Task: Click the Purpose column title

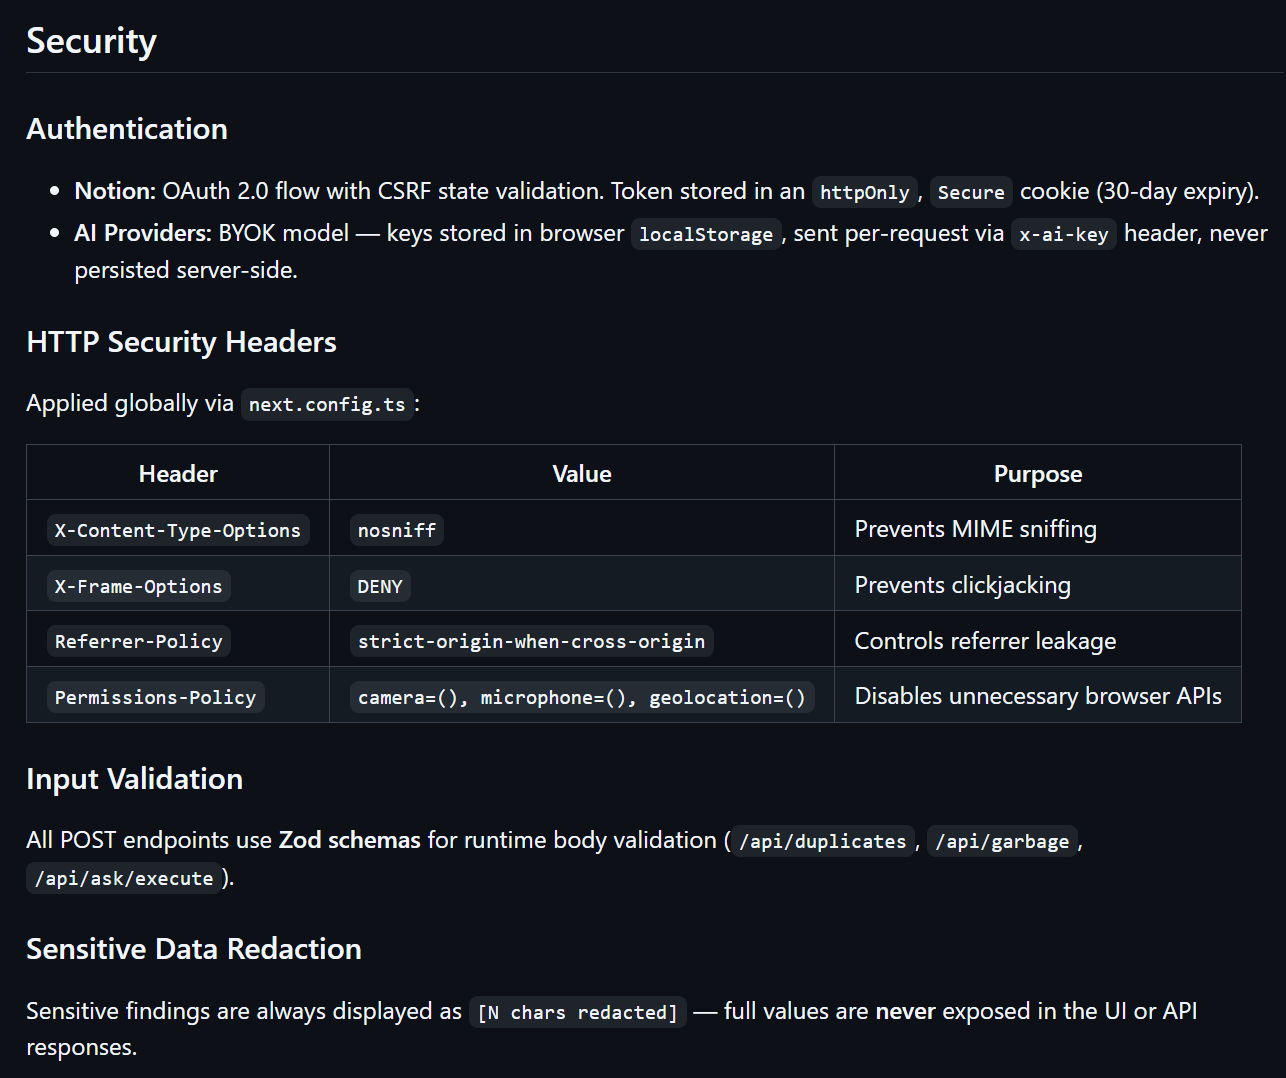Action: click(x=1037, y=474)
